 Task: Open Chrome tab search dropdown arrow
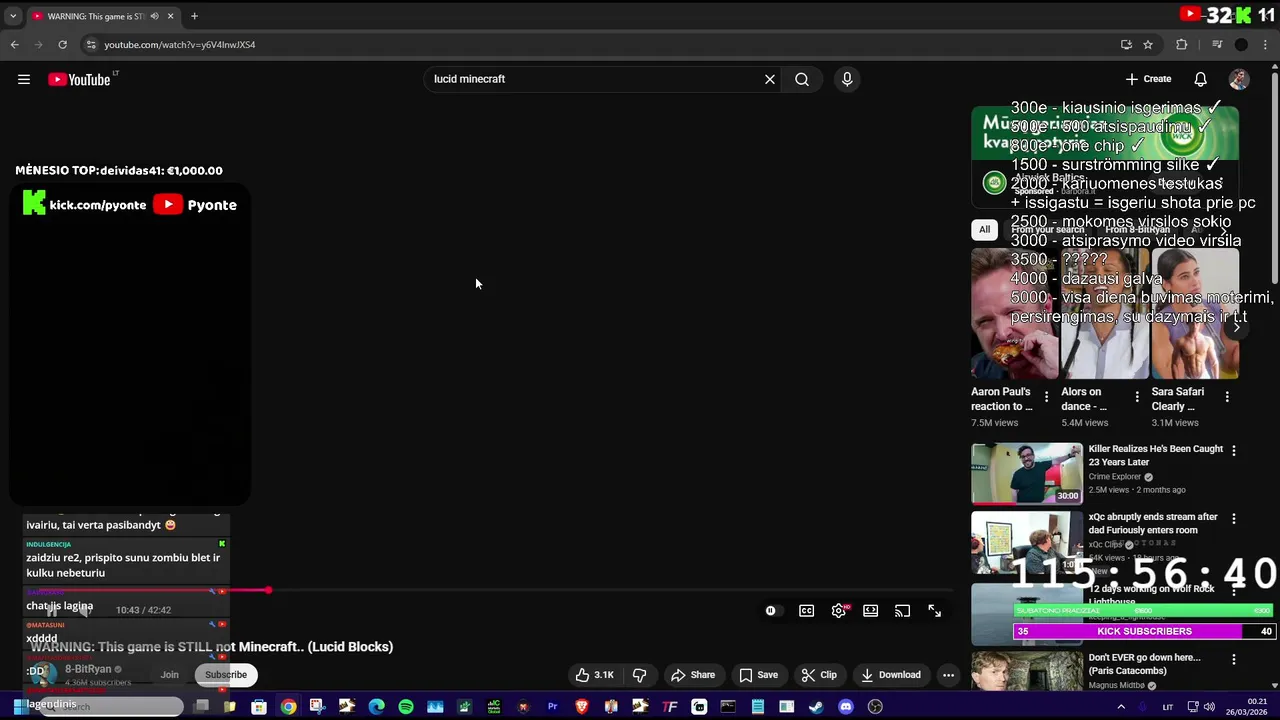click(x=13, y=16)
